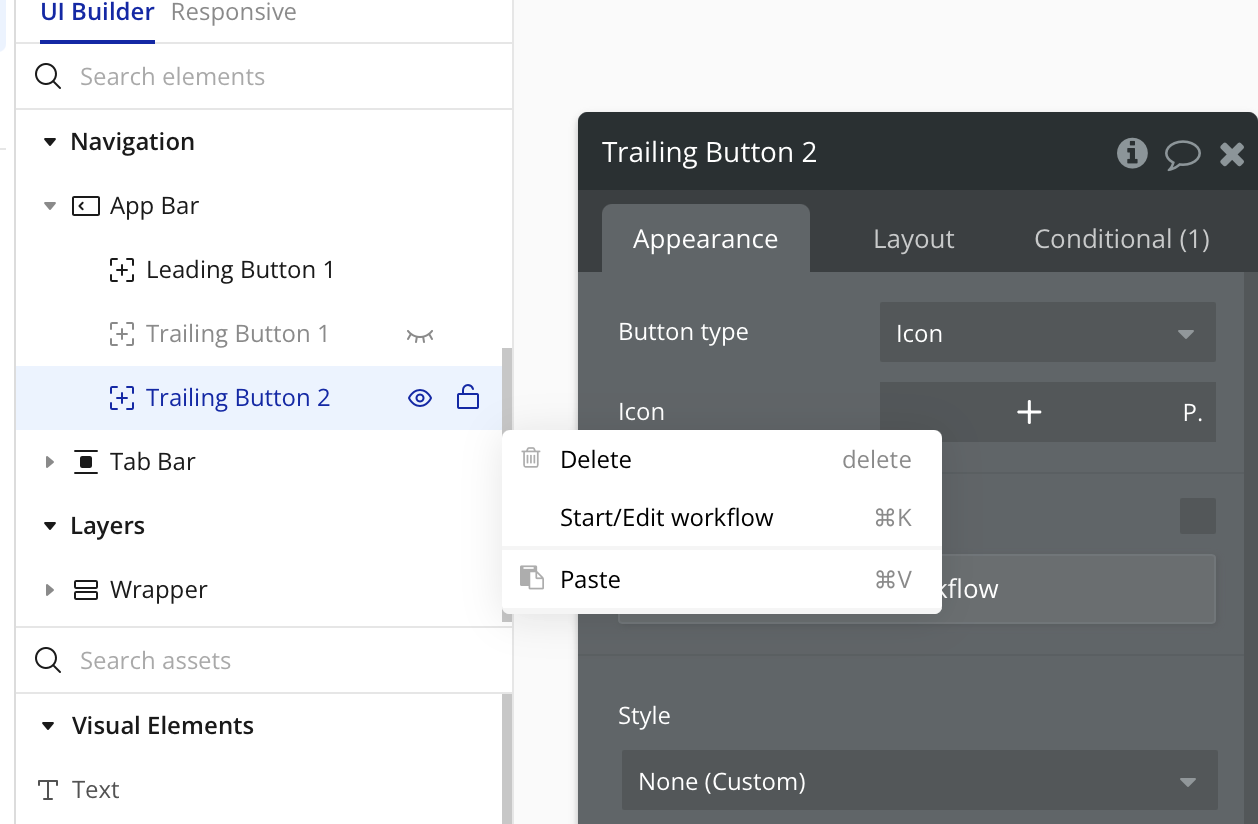Focus the Search elements input
The width and height of the screenshot is (1258, 824).
pyautogui.click(x=264, y=77)
